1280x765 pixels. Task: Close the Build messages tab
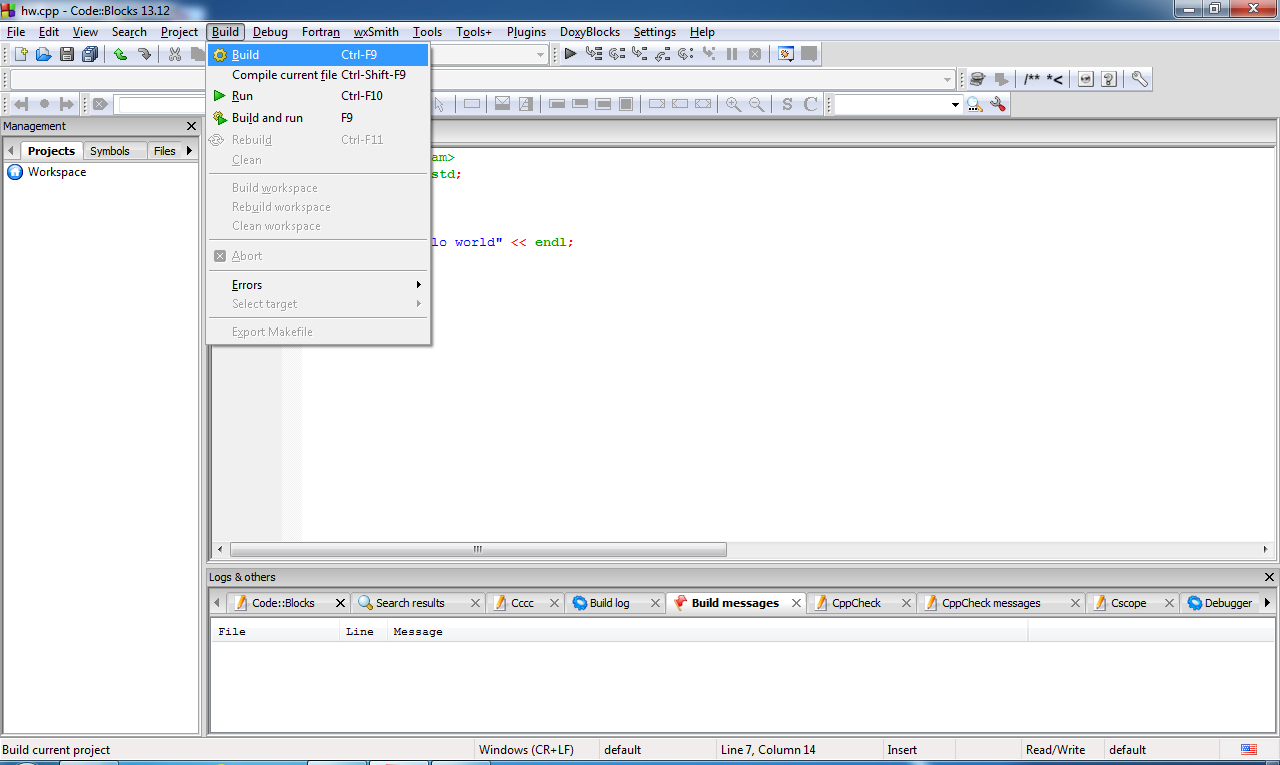[797, 603]
